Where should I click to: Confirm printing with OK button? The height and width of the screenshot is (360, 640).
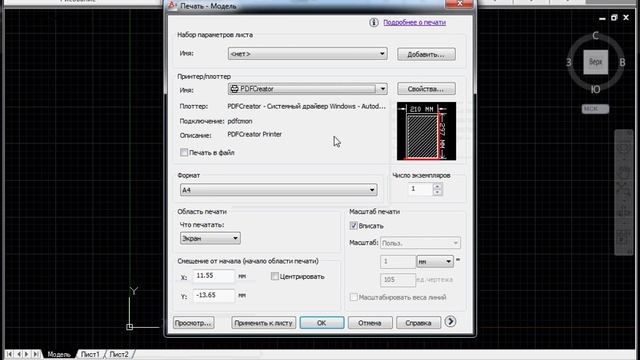tap(322, 322)
